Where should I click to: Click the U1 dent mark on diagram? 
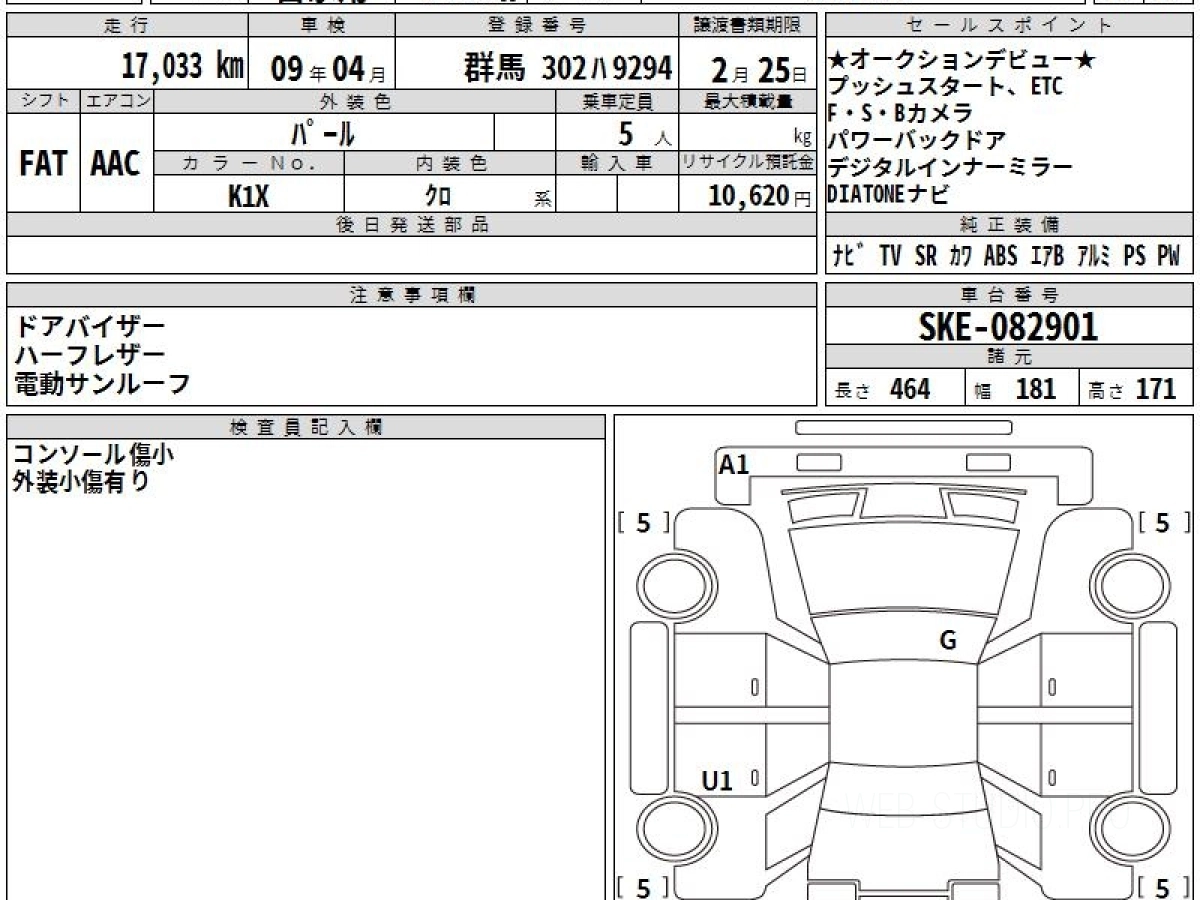pos(717,781)
